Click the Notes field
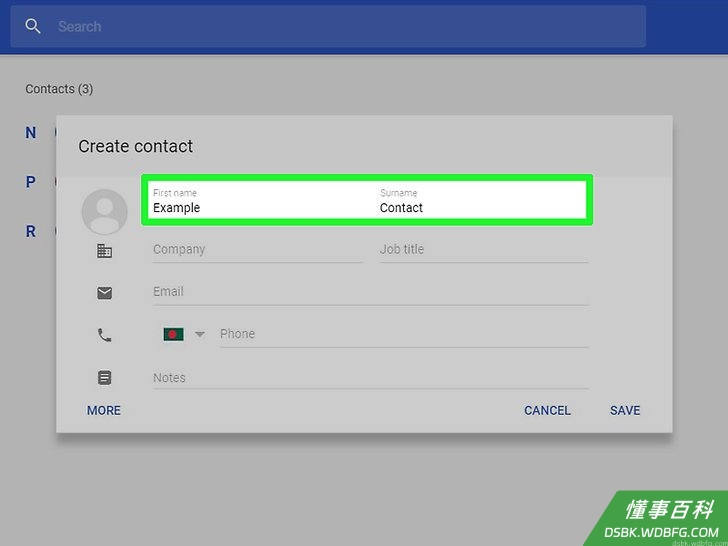 coord(370,377)
